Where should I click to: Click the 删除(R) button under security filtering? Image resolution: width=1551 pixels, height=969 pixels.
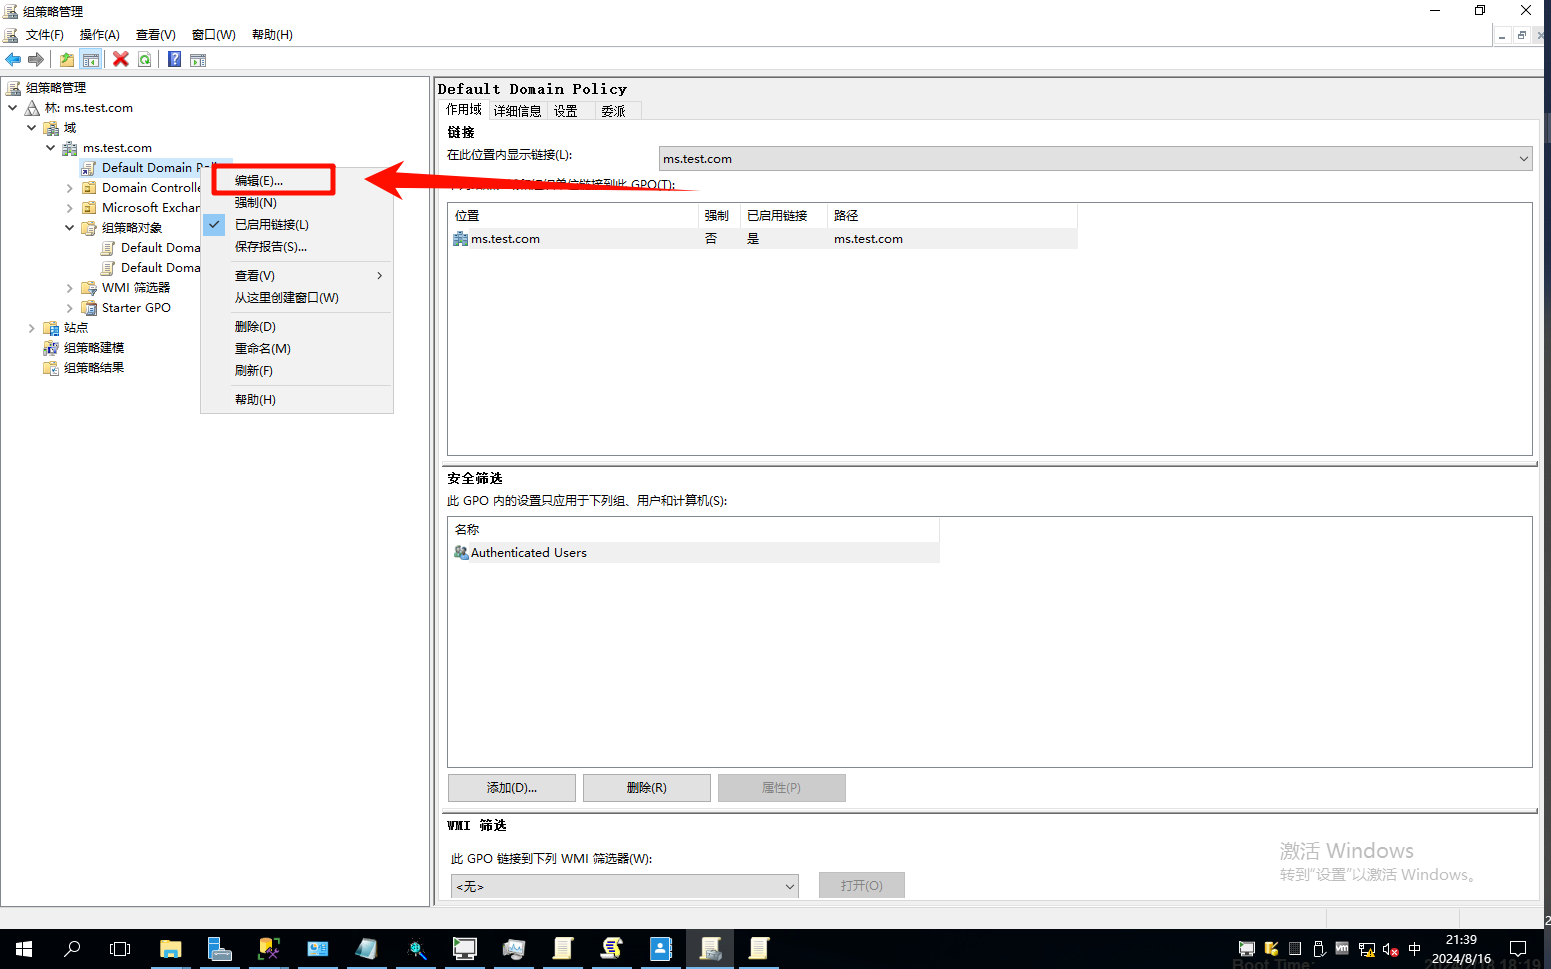point(646,788)
